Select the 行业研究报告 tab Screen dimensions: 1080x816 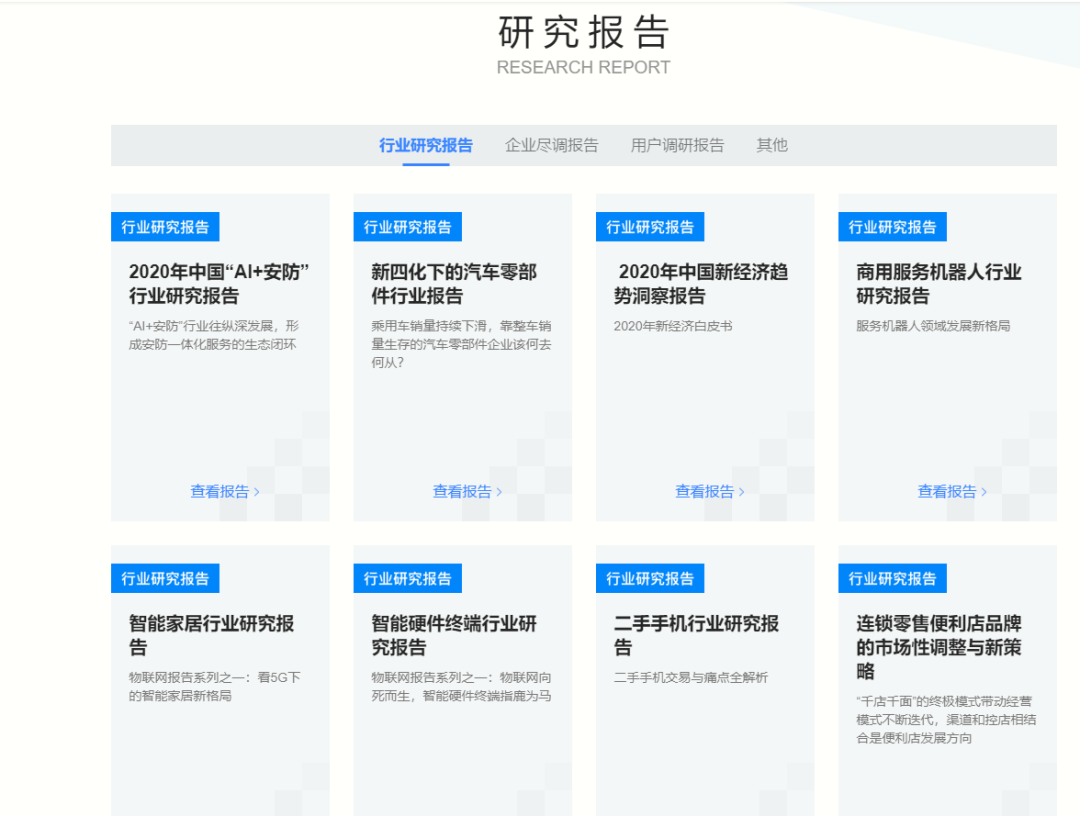click(427, 145)
